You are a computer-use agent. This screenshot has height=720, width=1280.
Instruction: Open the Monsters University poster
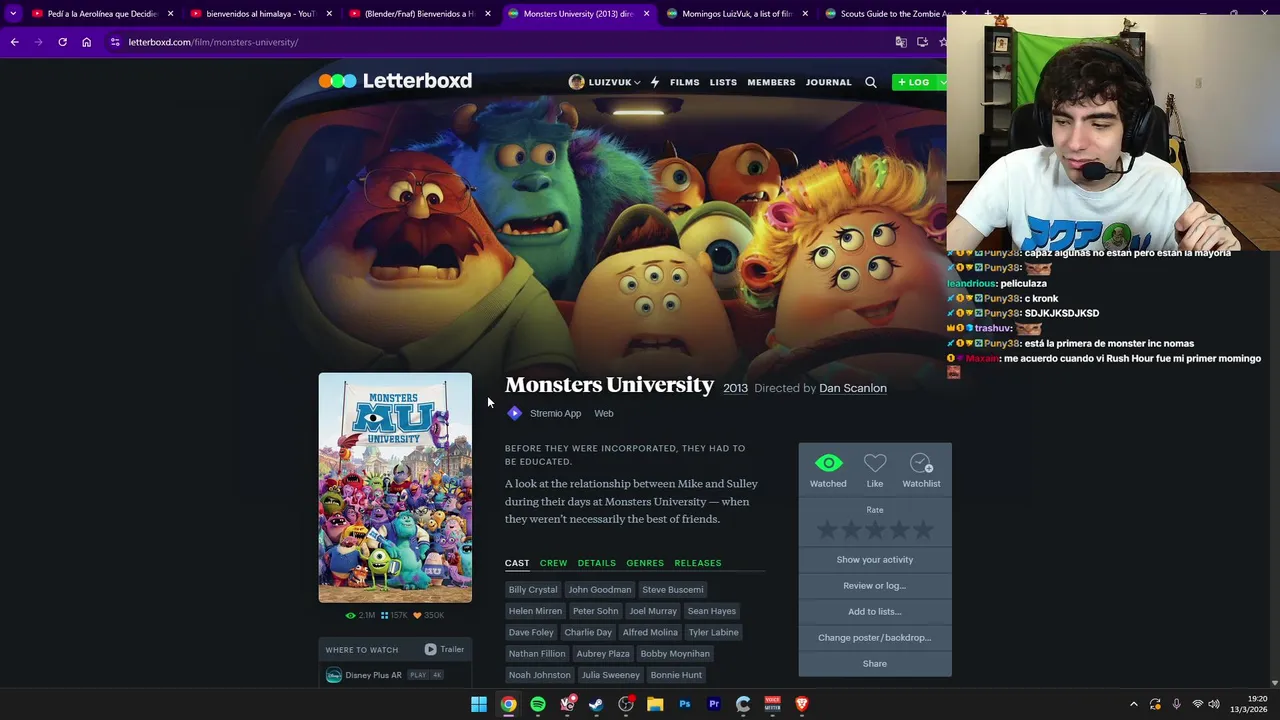[395, 488]
